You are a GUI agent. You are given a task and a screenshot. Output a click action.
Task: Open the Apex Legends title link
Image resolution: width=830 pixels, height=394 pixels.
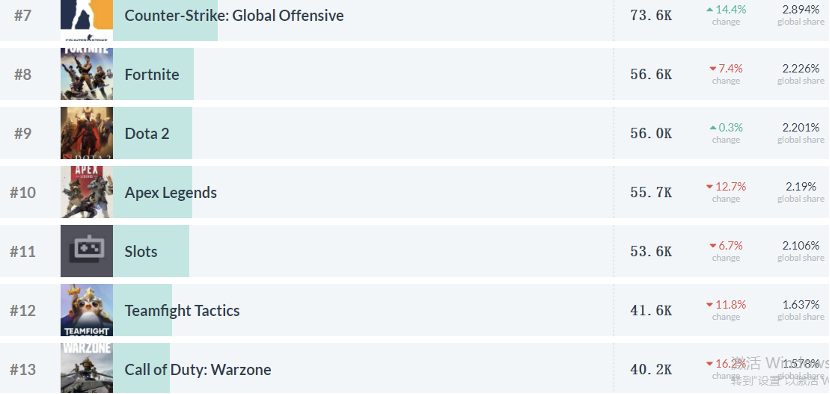170,193
